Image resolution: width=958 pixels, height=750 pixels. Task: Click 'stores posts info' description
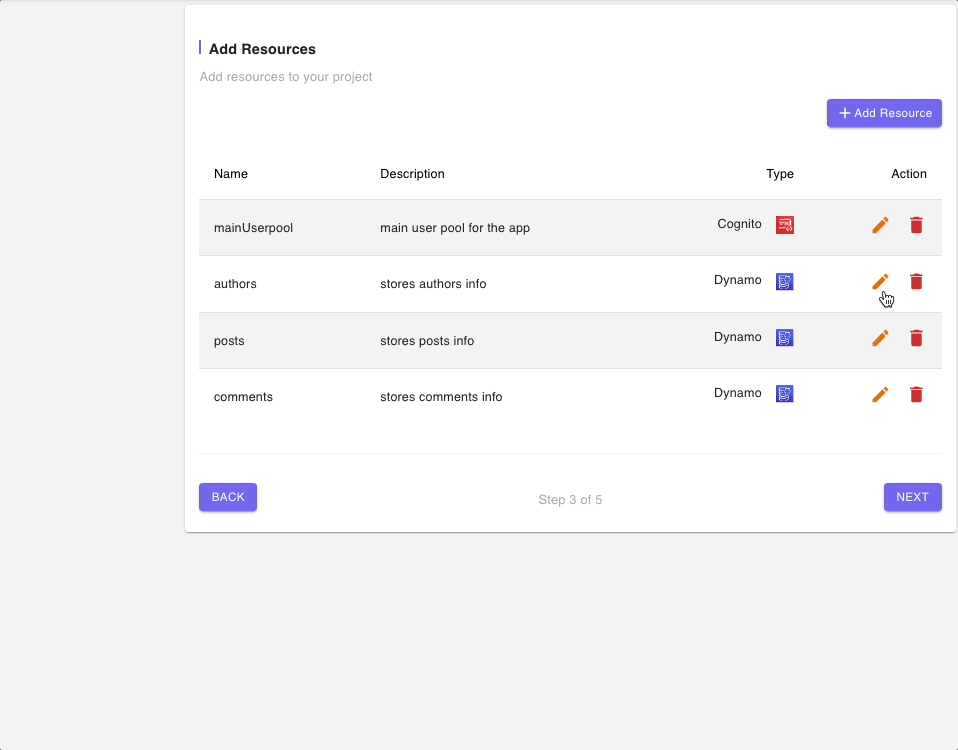pyautogui.click(x=427, y=341)
